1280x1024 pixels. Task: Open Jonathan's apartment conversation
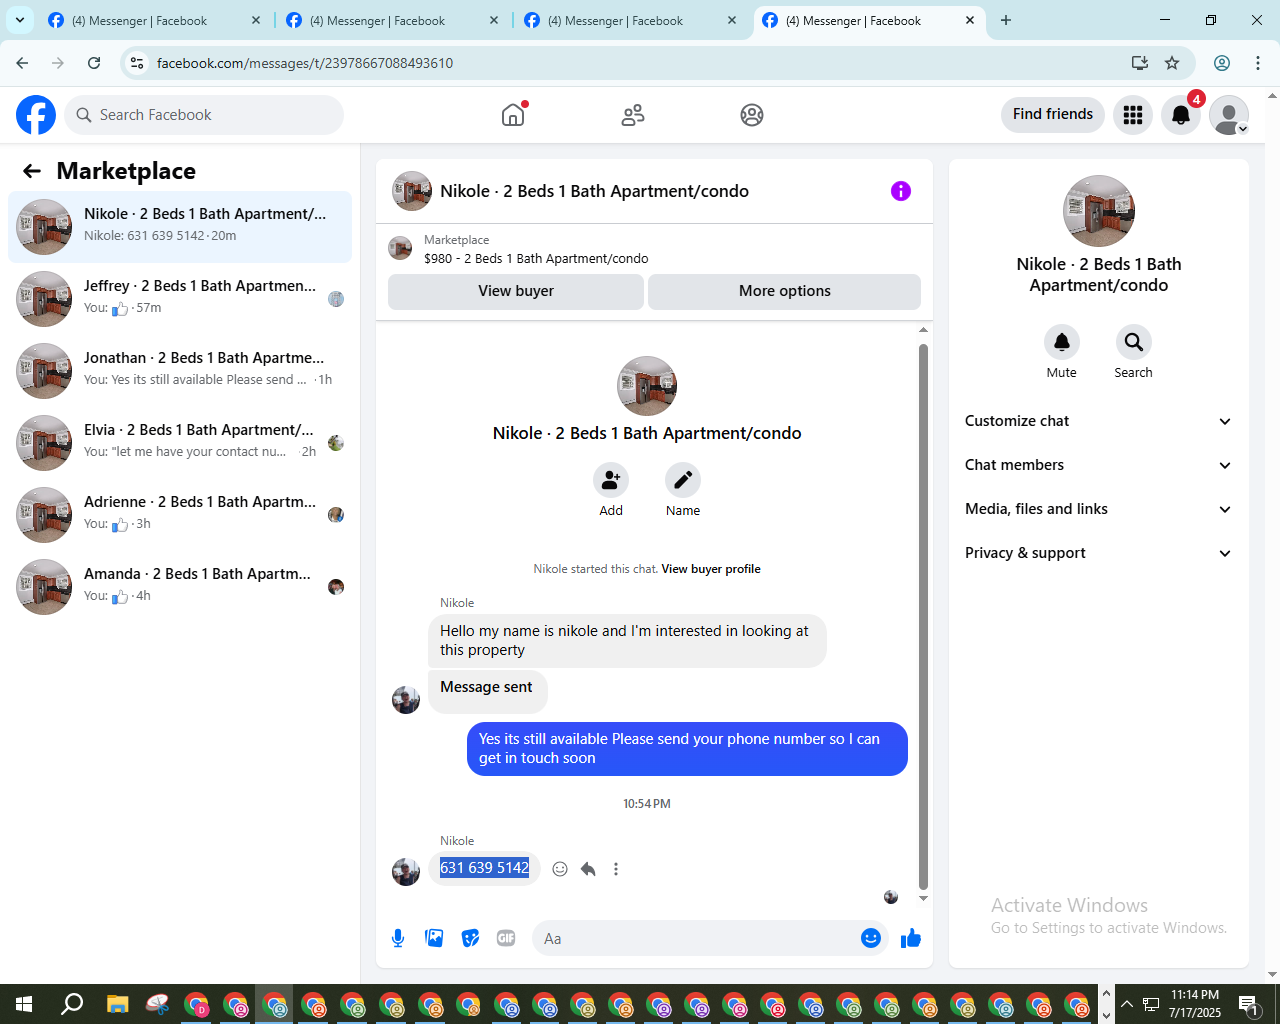[x=180, y=371]
